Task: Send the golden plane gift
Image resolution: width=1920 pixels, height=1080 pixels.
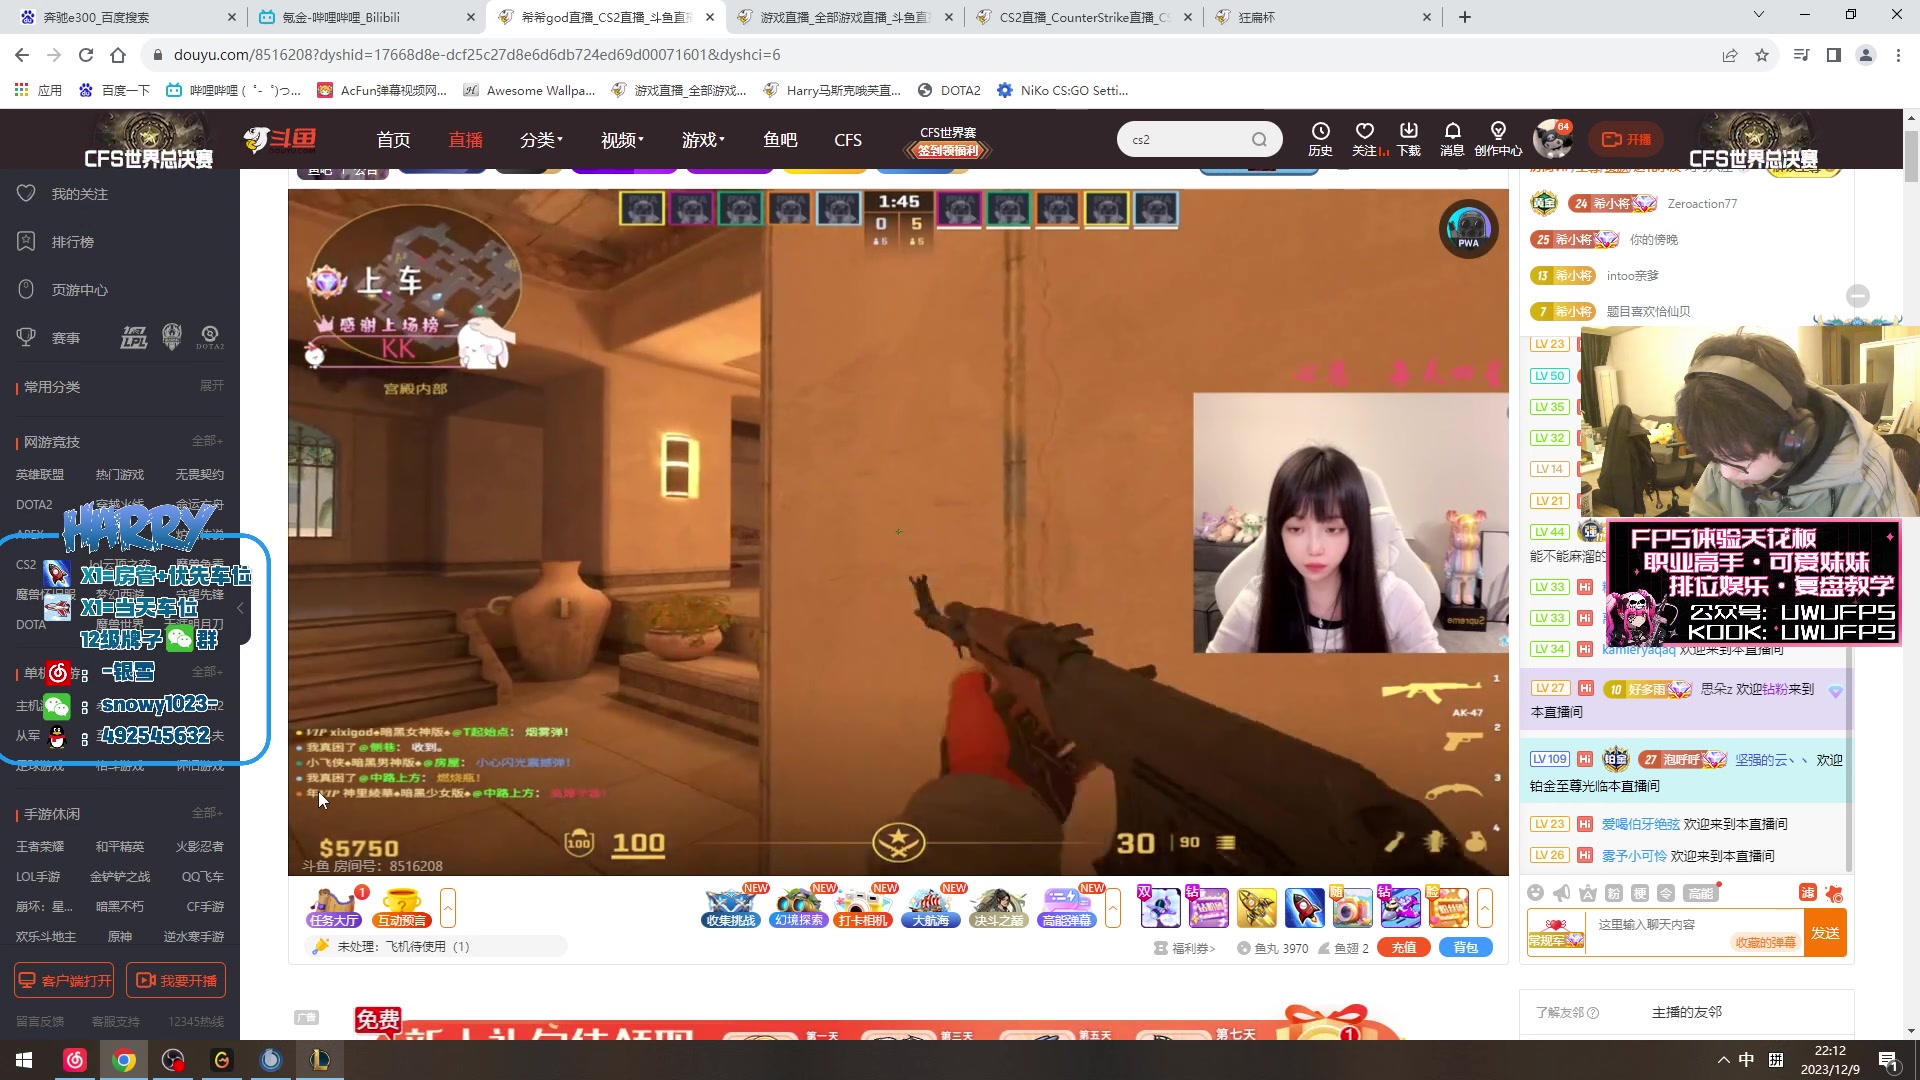Action: (x=1256, y=908)
